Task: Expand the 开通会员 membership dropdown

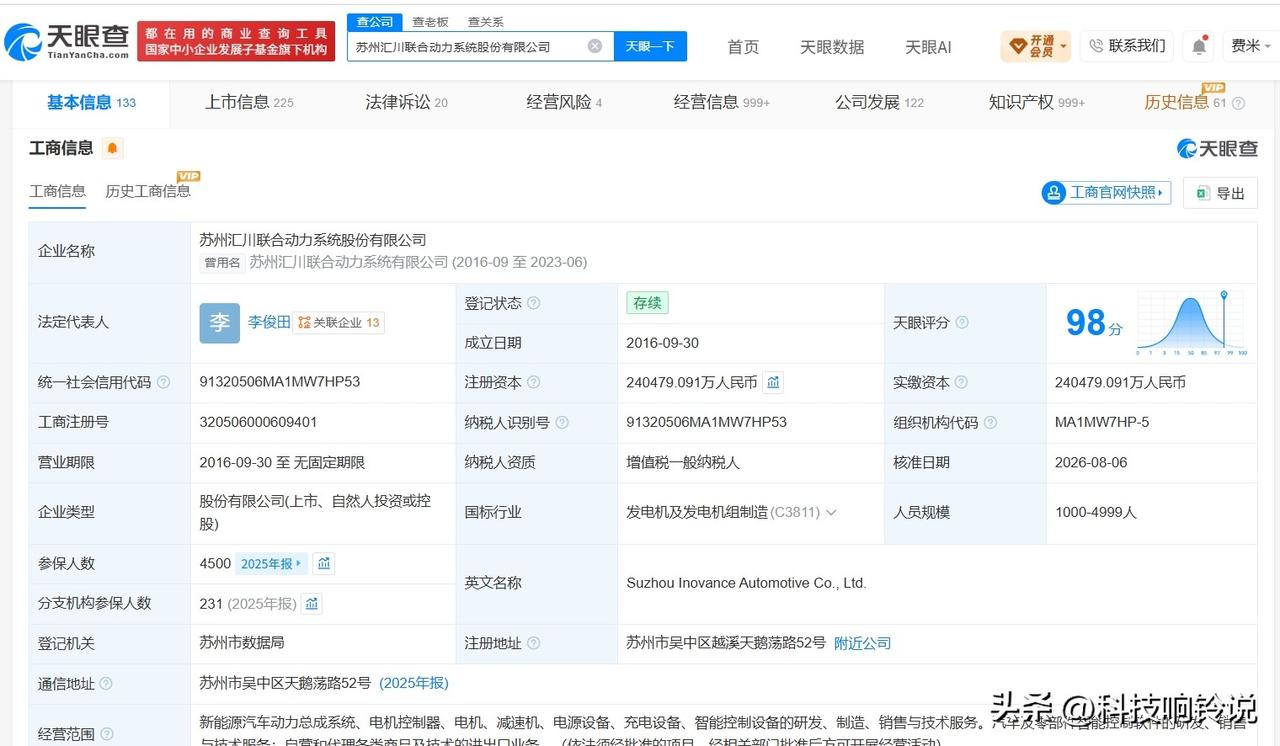Action: [1037, 46]
